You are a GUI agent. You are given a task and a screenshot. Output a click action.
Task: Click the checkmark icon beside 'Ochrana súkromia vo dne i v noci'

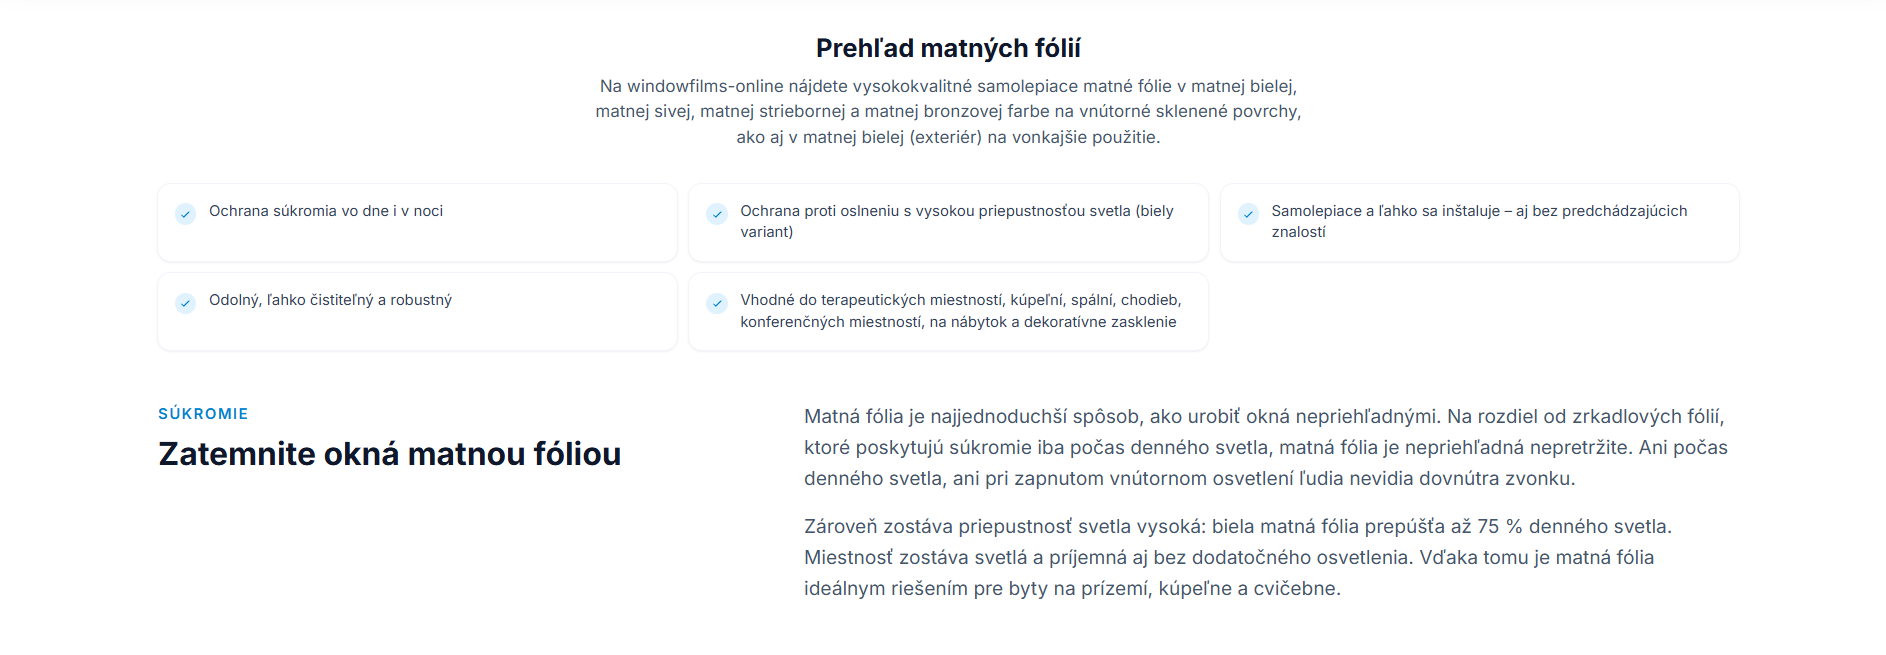185,214
